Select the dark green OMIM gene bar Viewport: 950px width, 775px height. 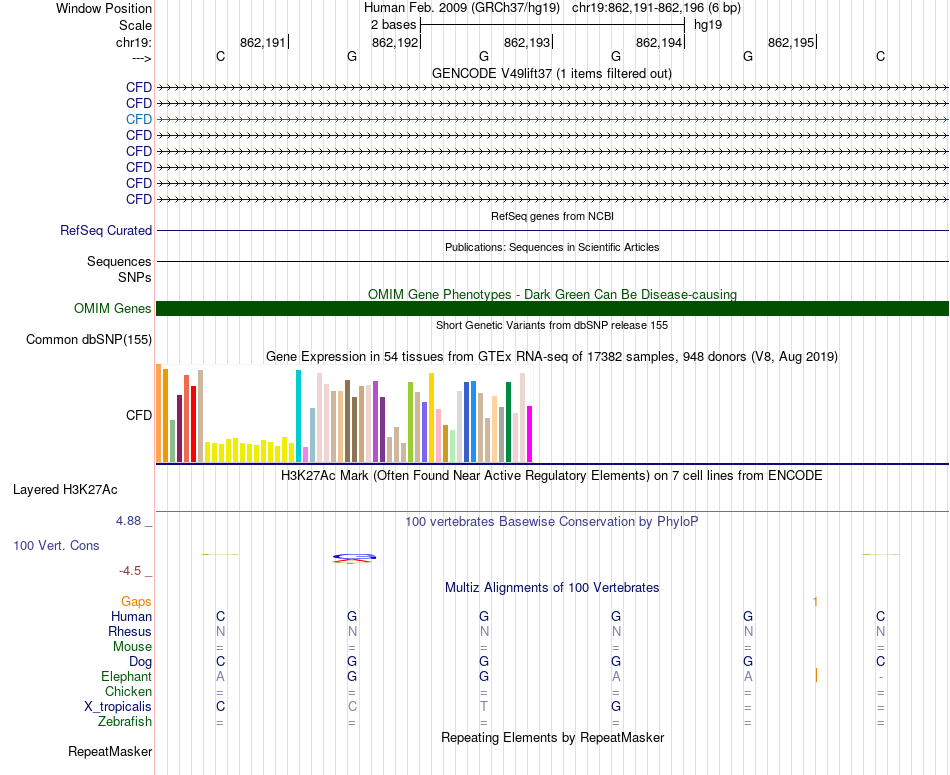pos(552,308)
